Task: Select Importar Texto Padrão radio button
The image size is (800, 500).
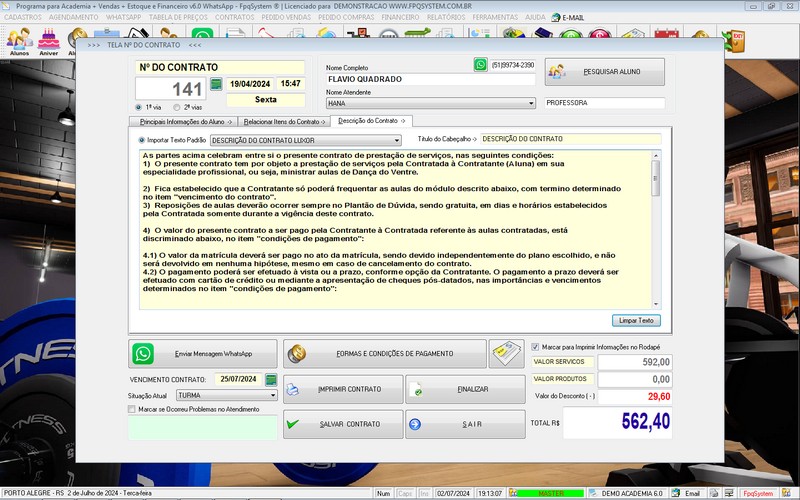Action: 142,140
